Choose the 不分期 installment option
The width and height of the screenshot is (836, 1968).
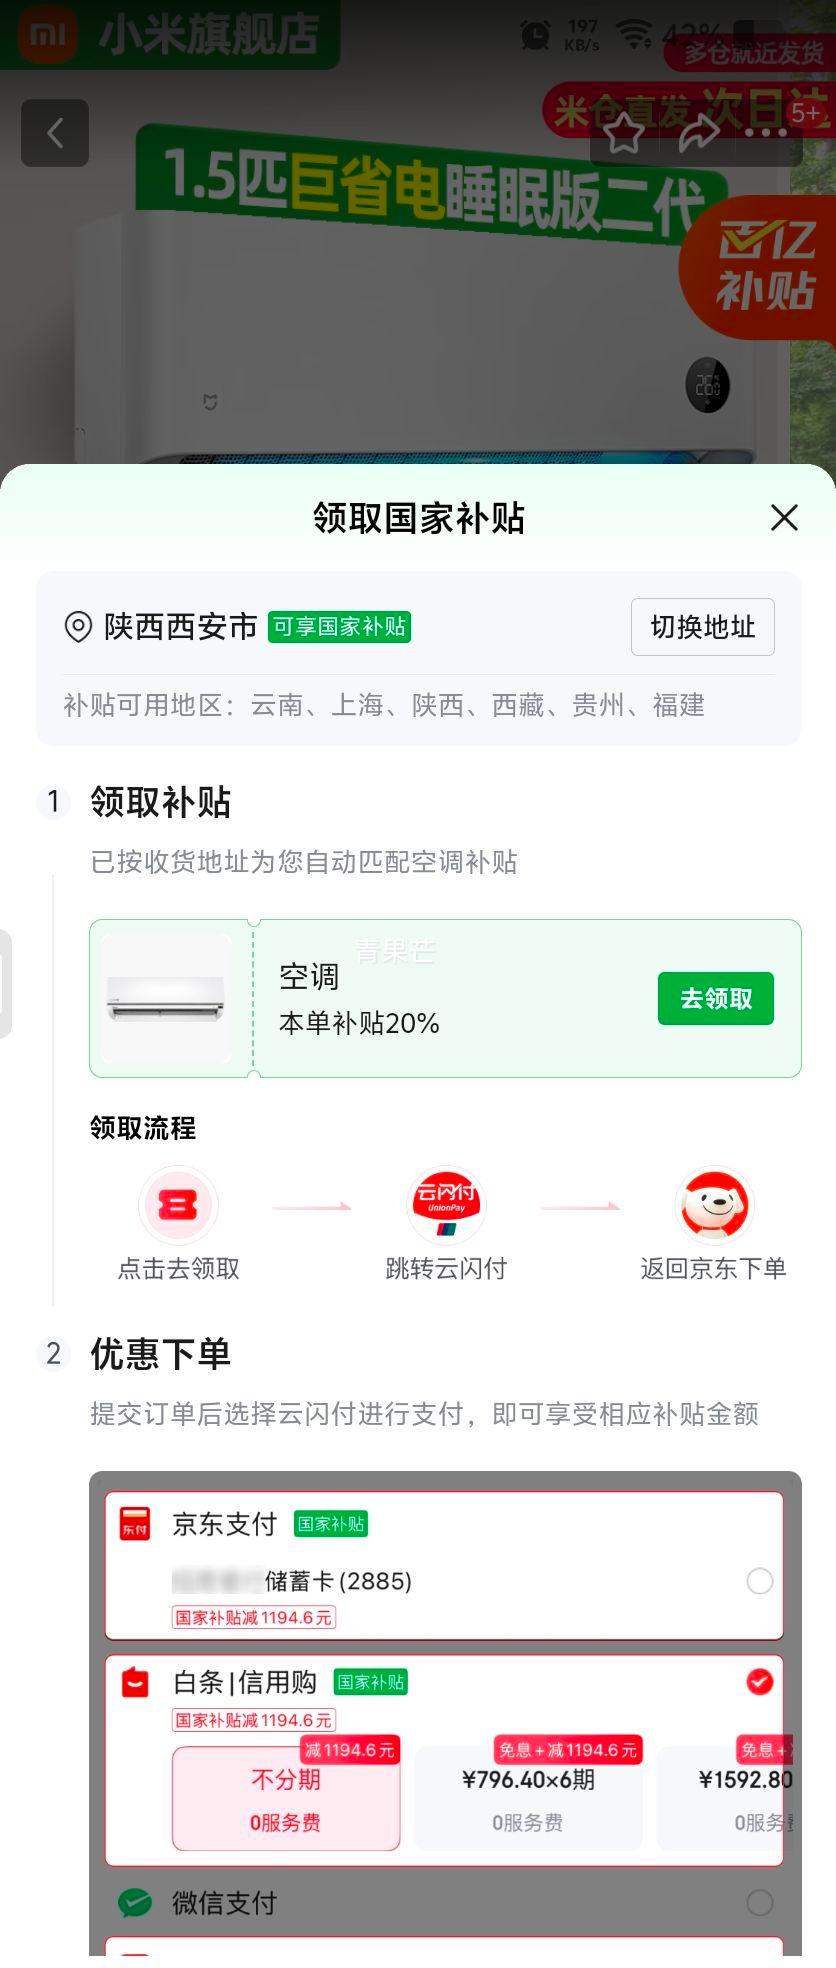286,1798
